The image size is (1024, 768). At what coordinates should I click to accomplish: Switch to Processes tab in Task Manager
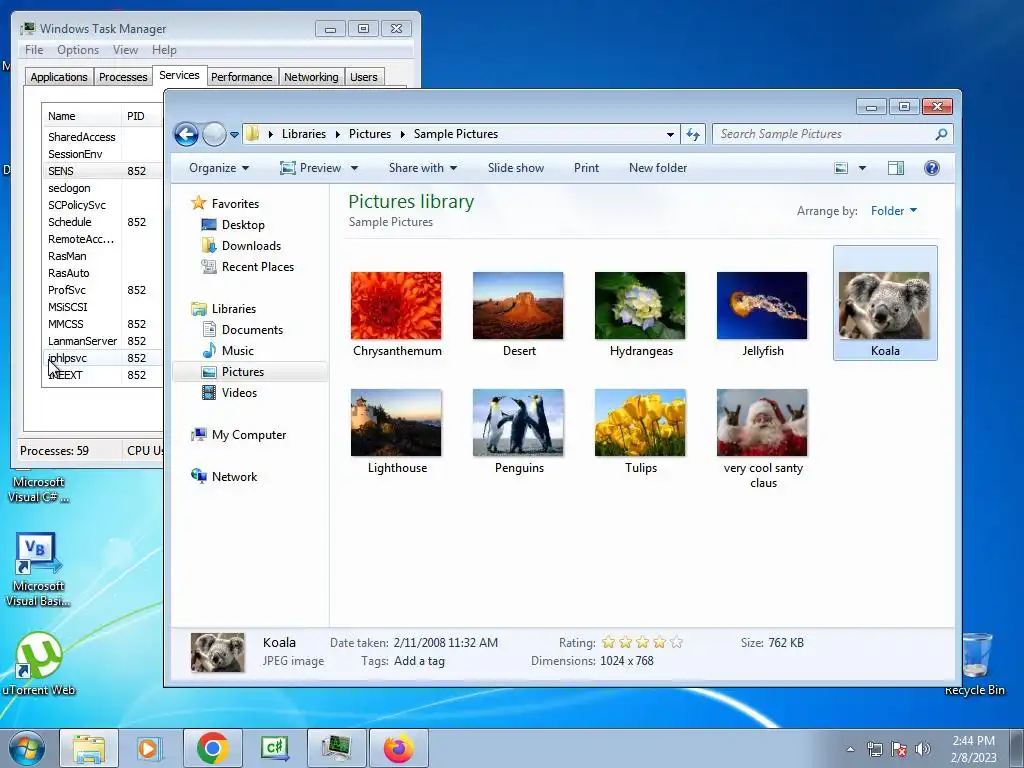tap(123, 77)
